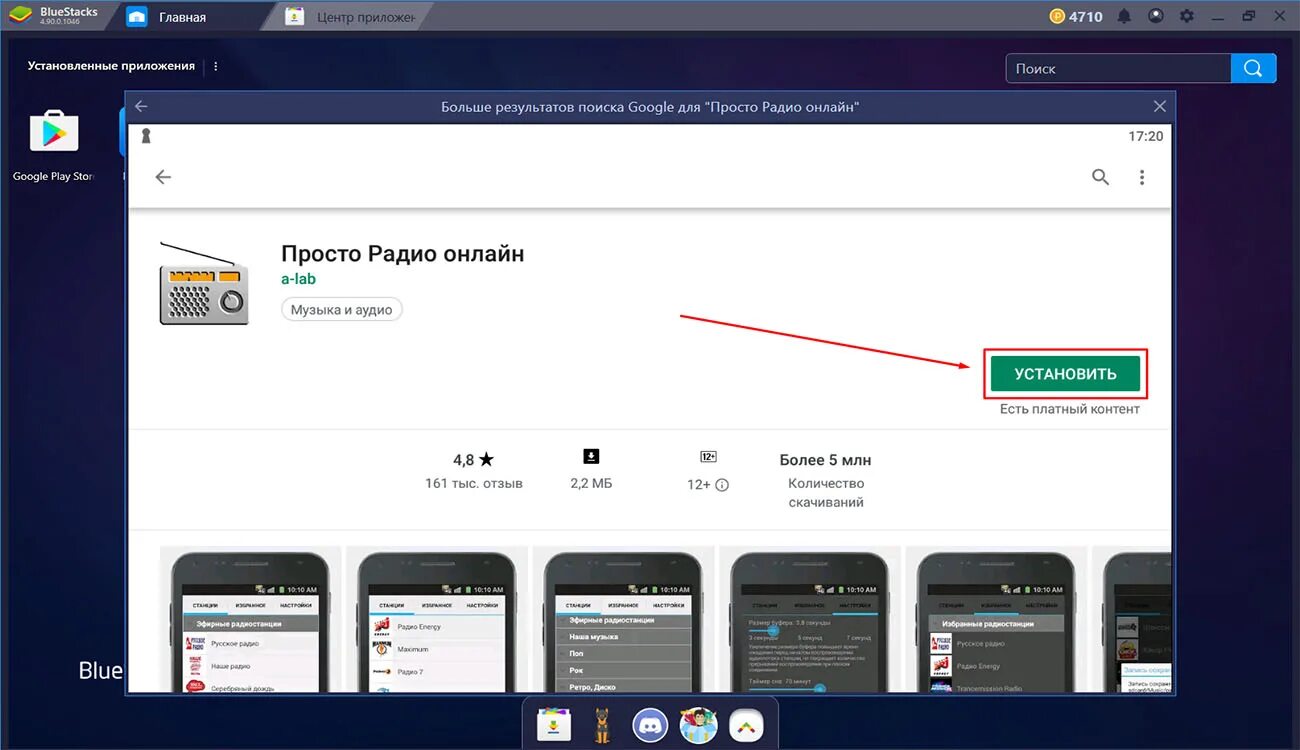Open fifth screenshot with Избранные радиостанции
Image resolution: width=1300 pixels, height=750 pixels.
click(x=996, y=620)
